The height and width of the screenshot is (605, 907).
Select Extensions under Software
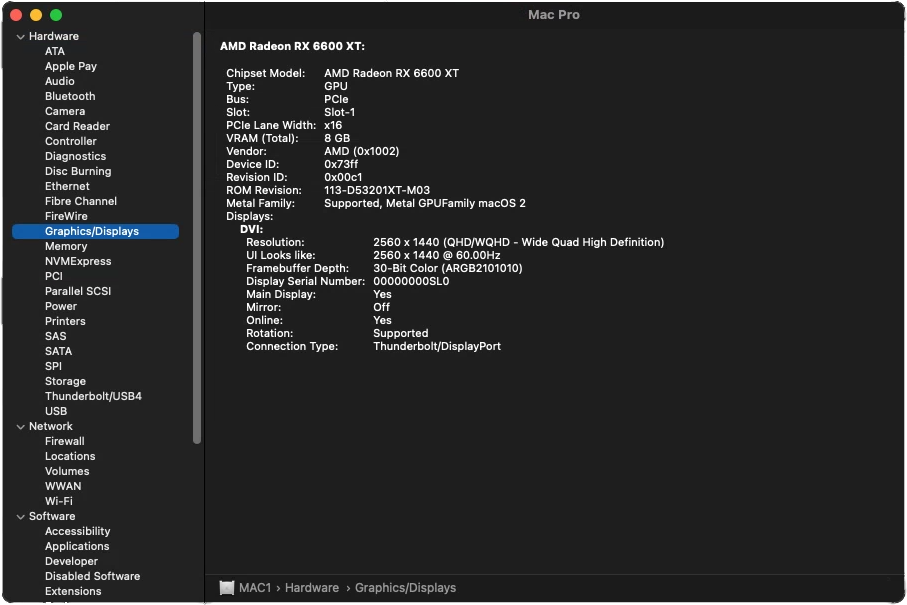tap(73, 592)
